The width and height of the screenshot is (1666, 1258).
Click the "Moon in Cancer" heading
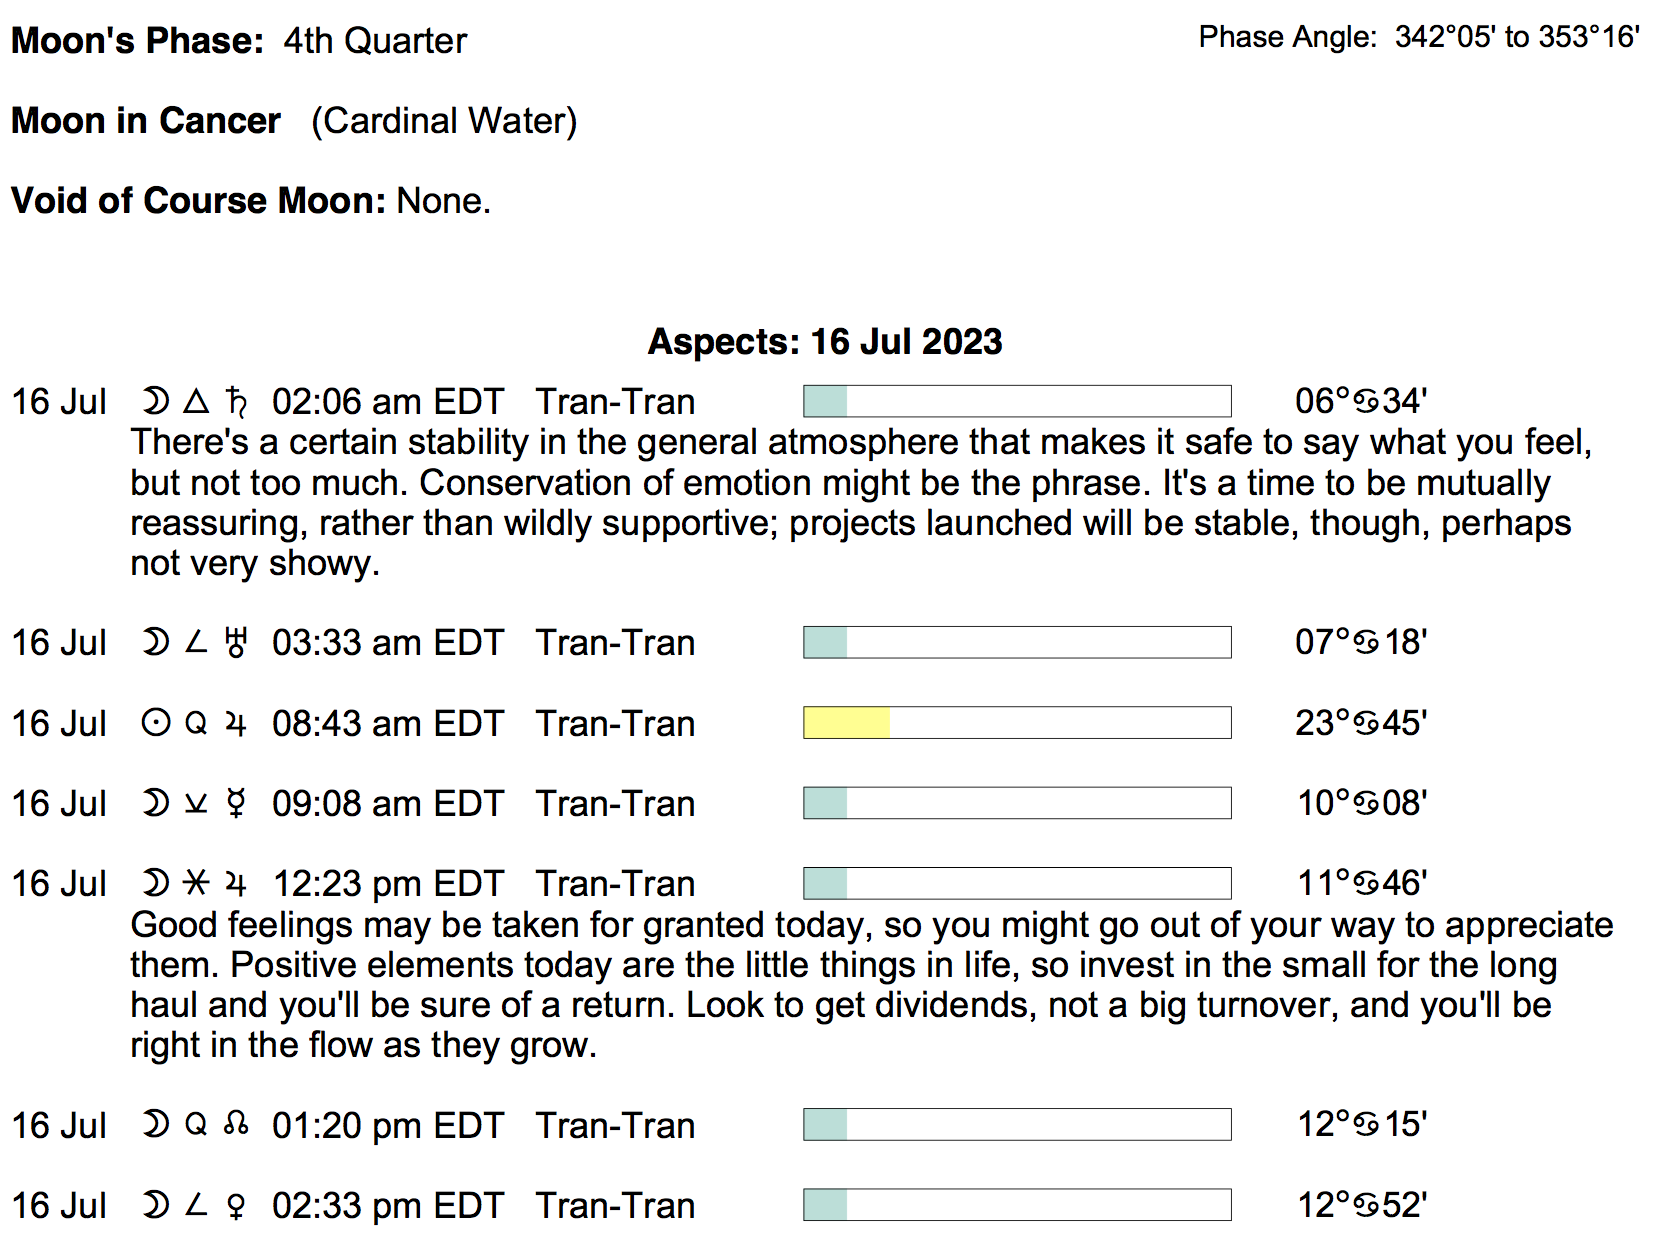pos(146,121)
